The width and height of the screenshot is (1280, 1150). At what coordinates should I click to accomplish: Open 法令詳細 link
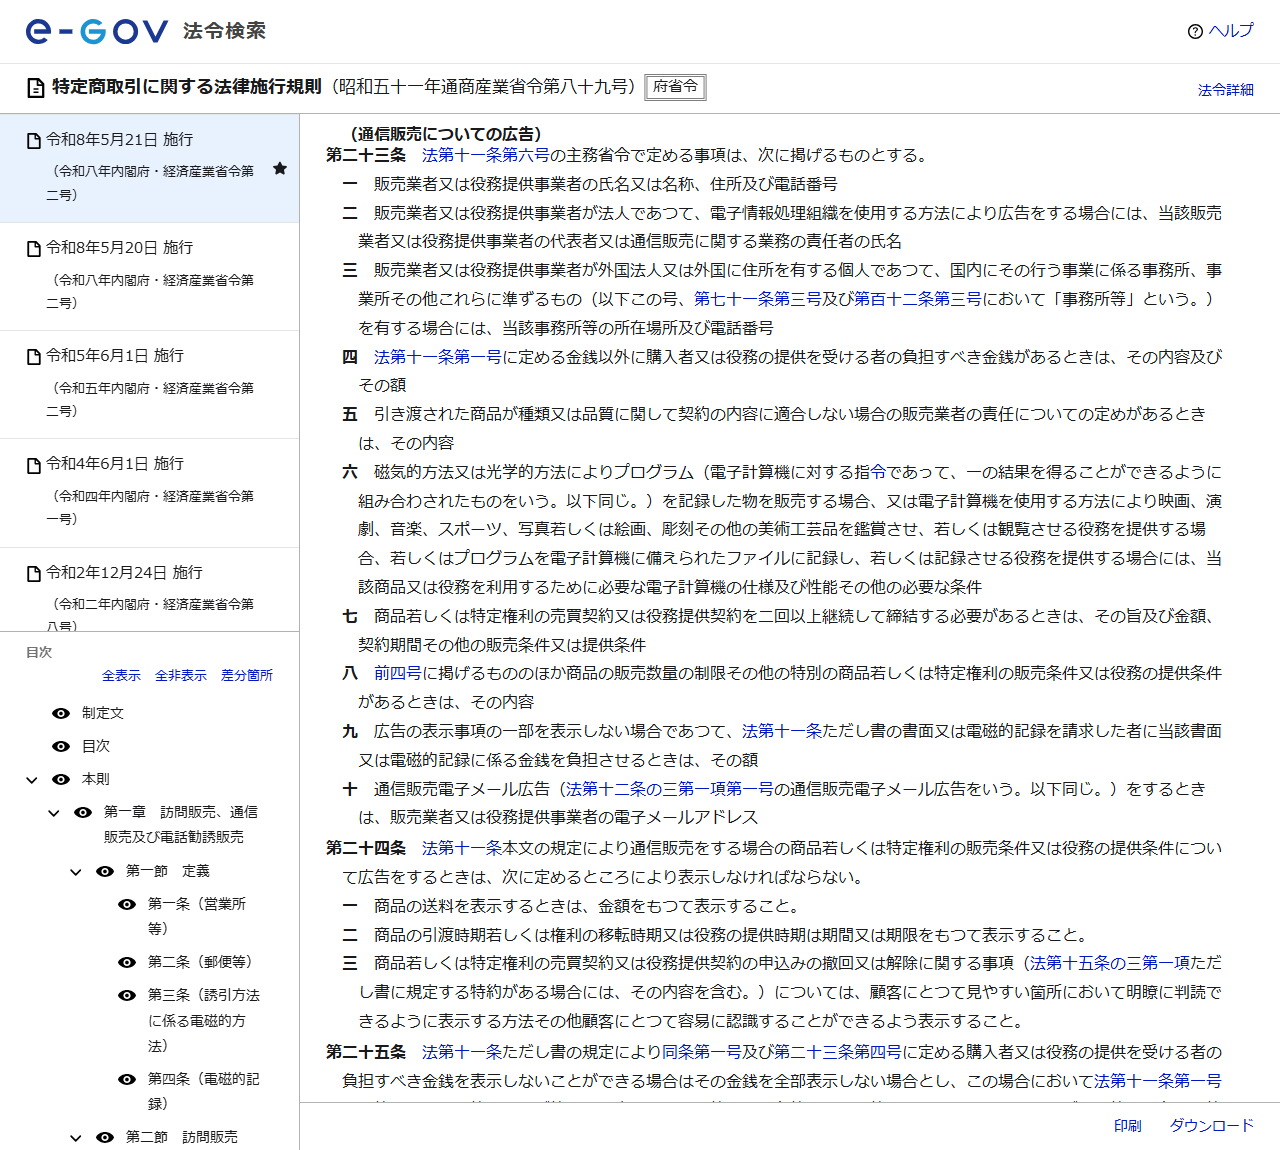coord(1226,90)
